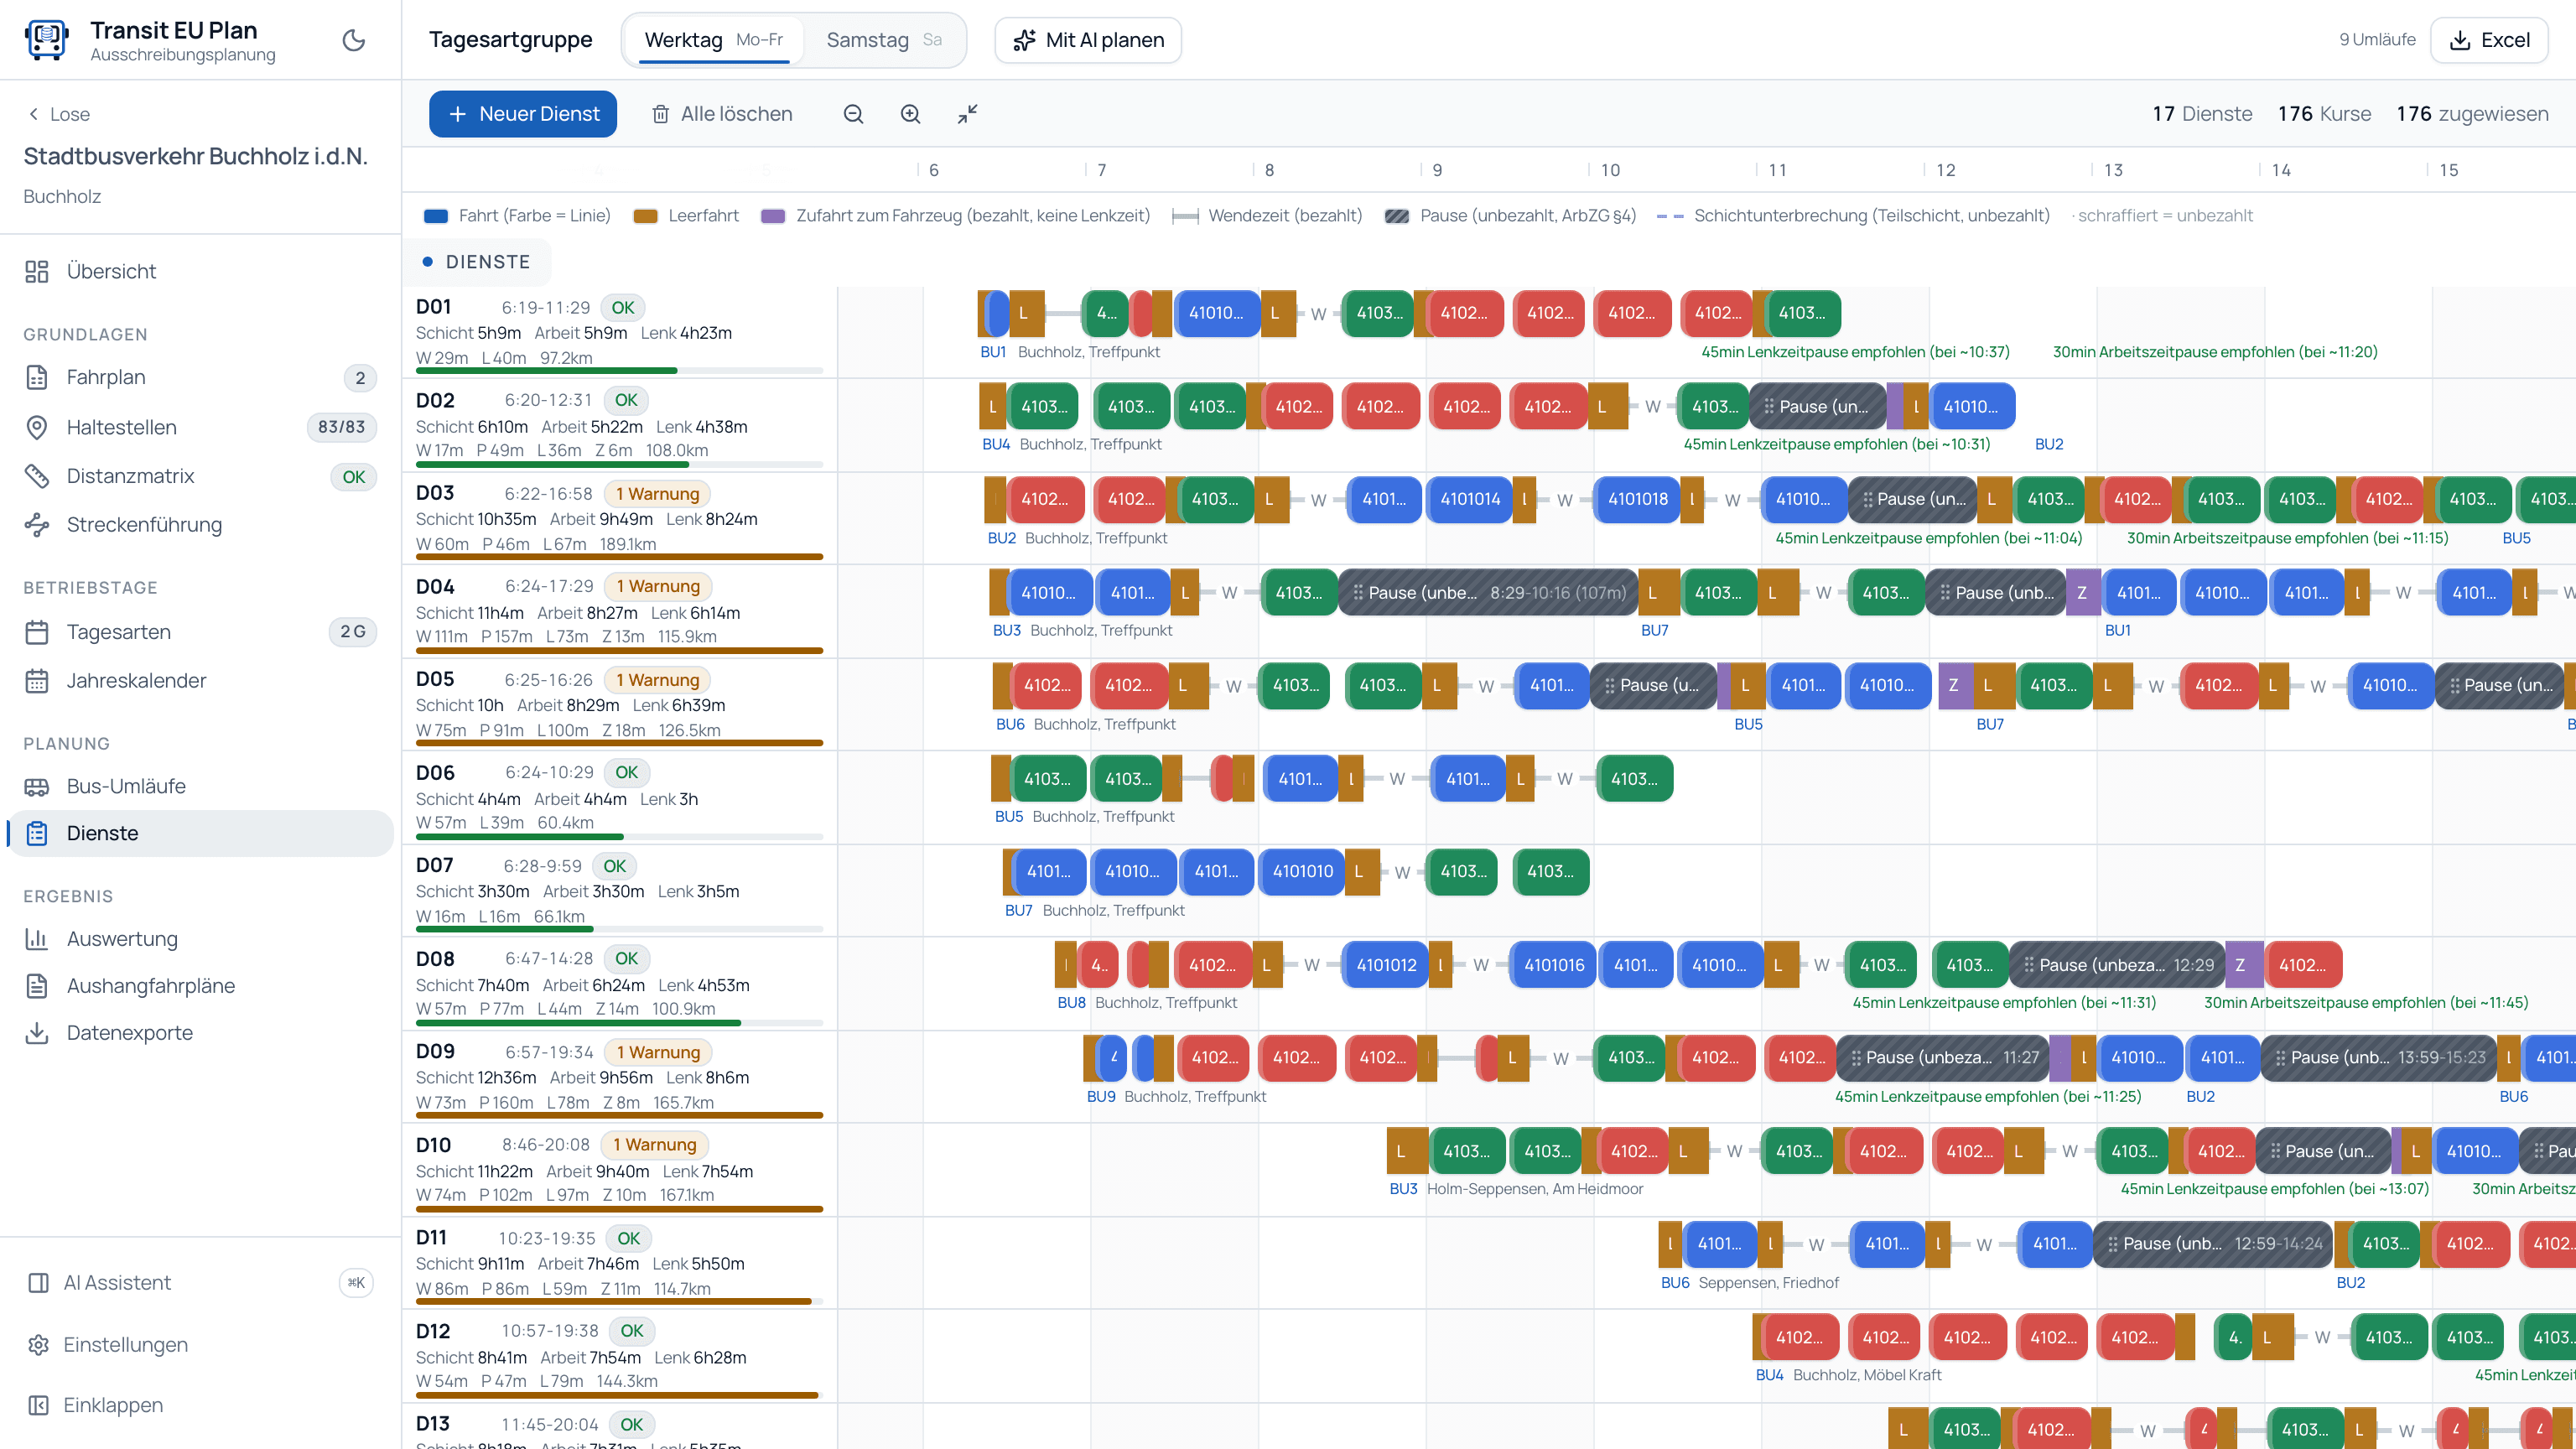The width and height of the screenshot is (2576, 1449).
Task: Open Streckenführung route icon
Action: 37,525
